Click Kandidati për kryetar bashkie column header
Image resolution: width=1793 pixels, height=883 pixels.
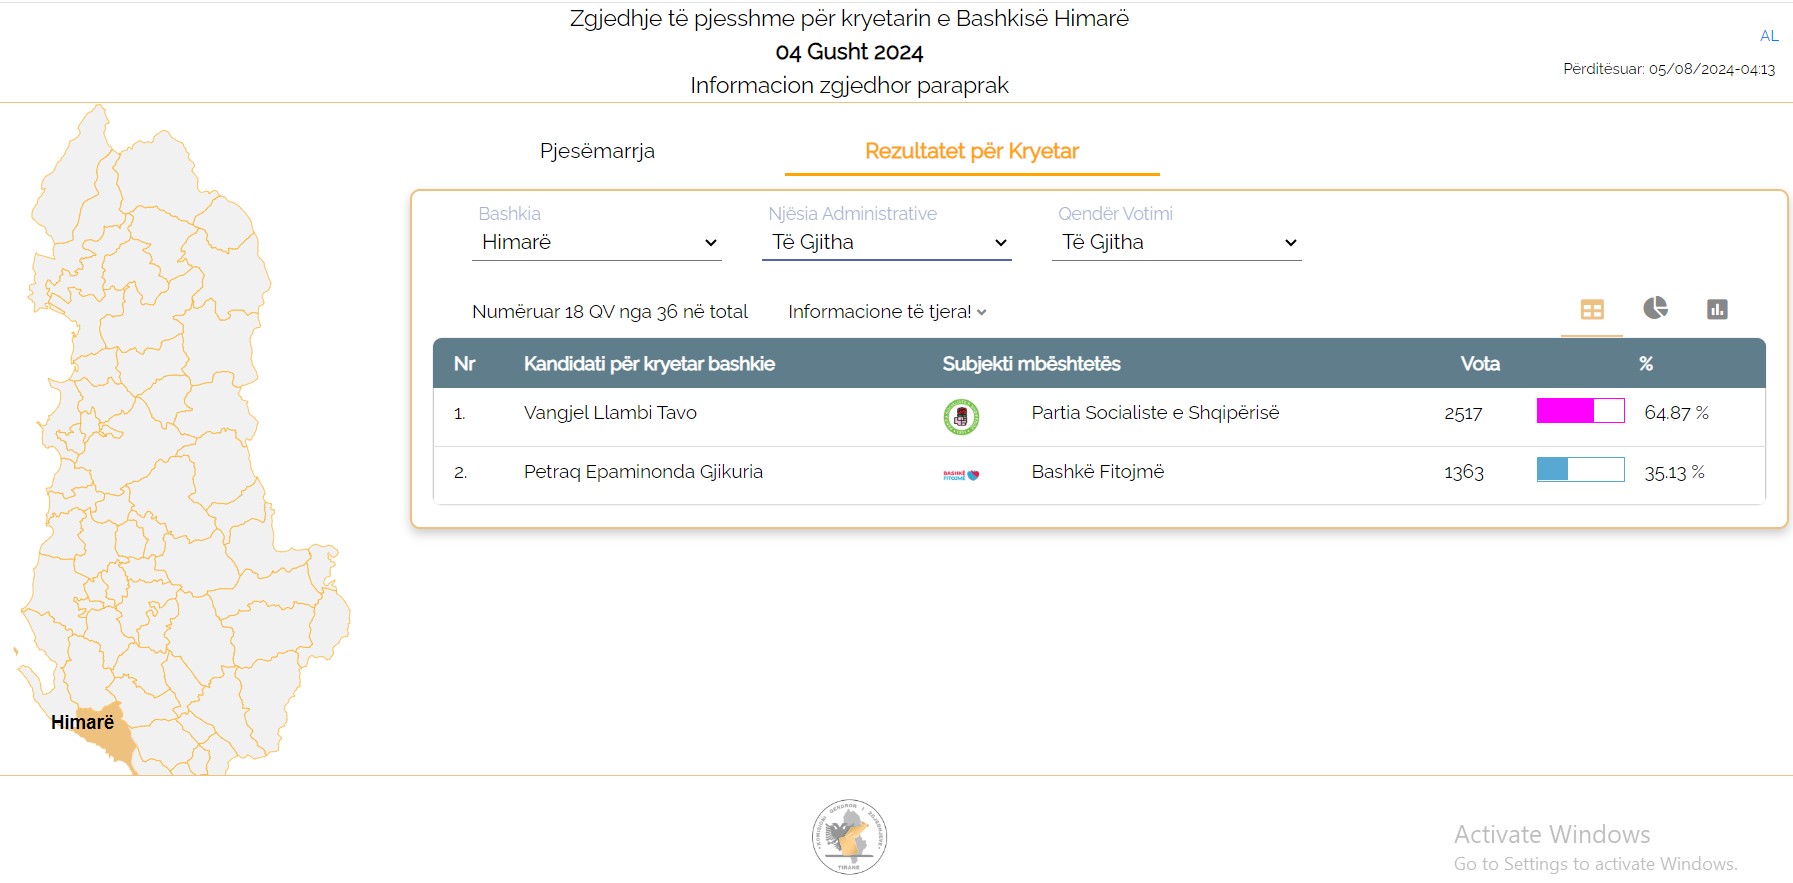tap(649, 364)
